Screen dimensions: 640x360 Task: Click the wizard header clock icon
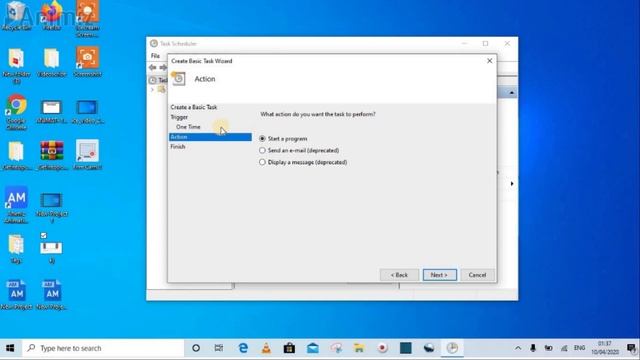178,79
